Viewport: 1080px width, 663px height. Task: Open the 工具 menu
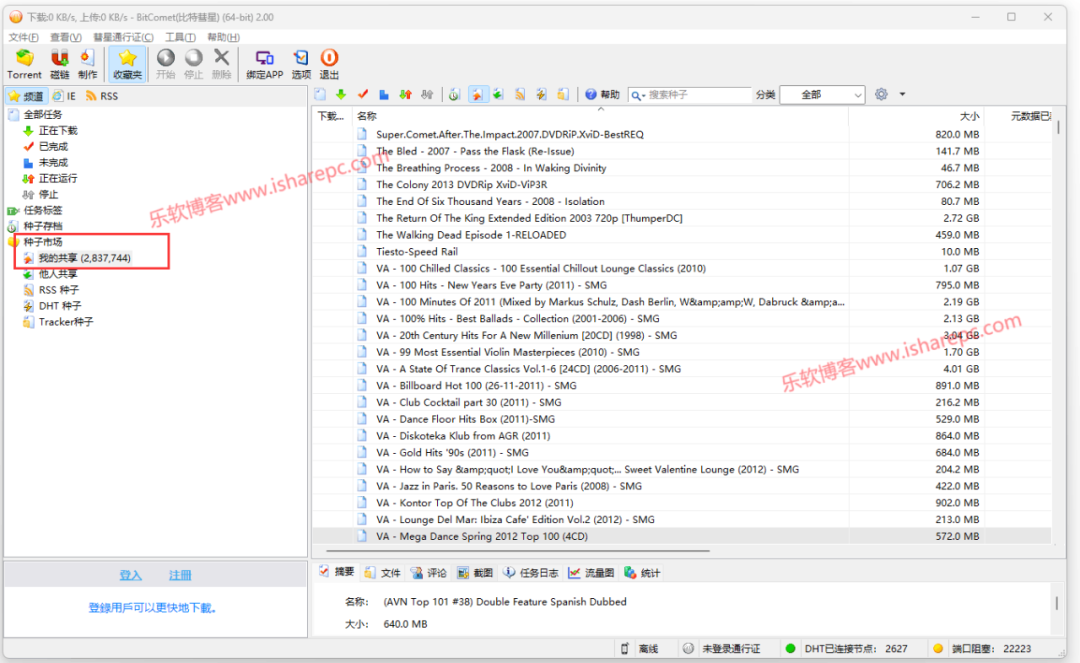[180, 37]
